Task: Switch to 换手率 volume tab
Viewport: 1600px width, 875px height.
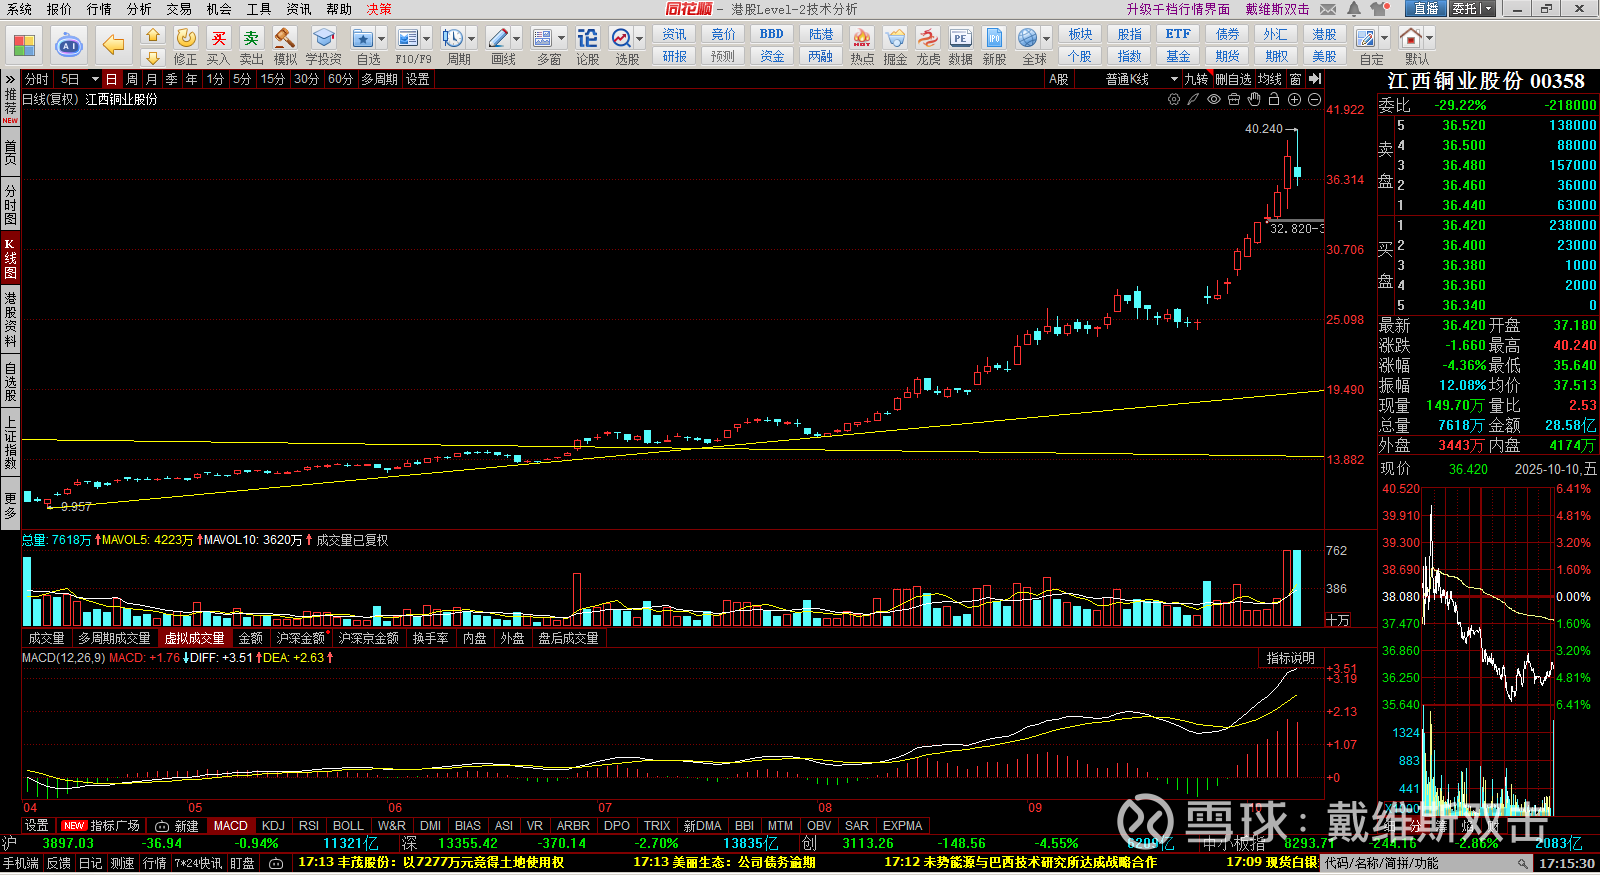Action: (430, 638)
